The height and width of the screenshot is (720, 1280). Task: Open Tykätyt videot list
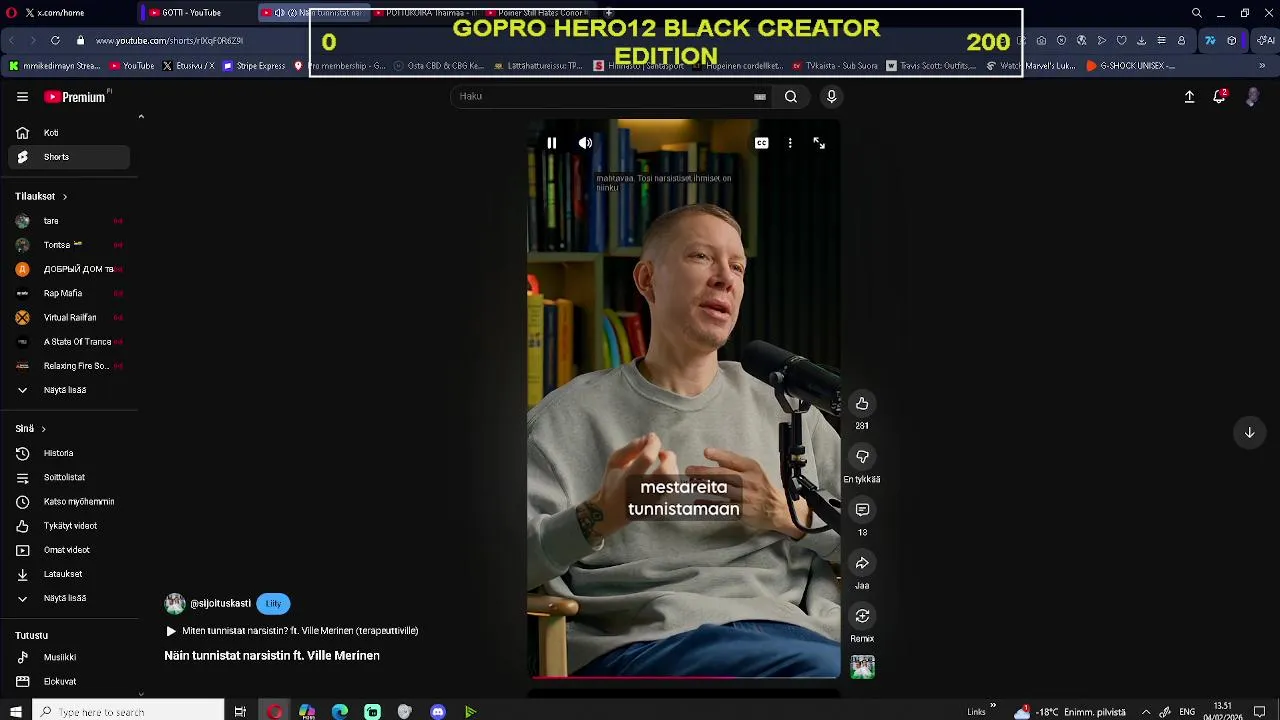(x=69, y=526)
